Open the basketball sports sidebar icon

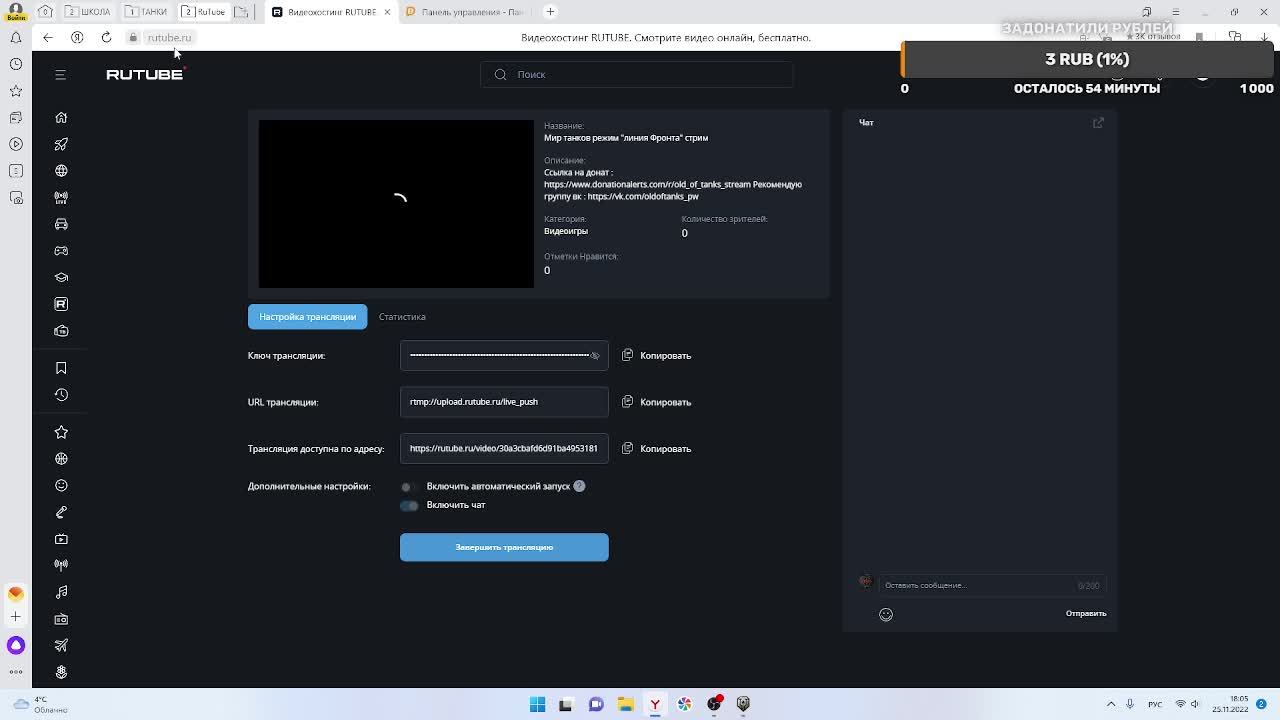point(61,459)
